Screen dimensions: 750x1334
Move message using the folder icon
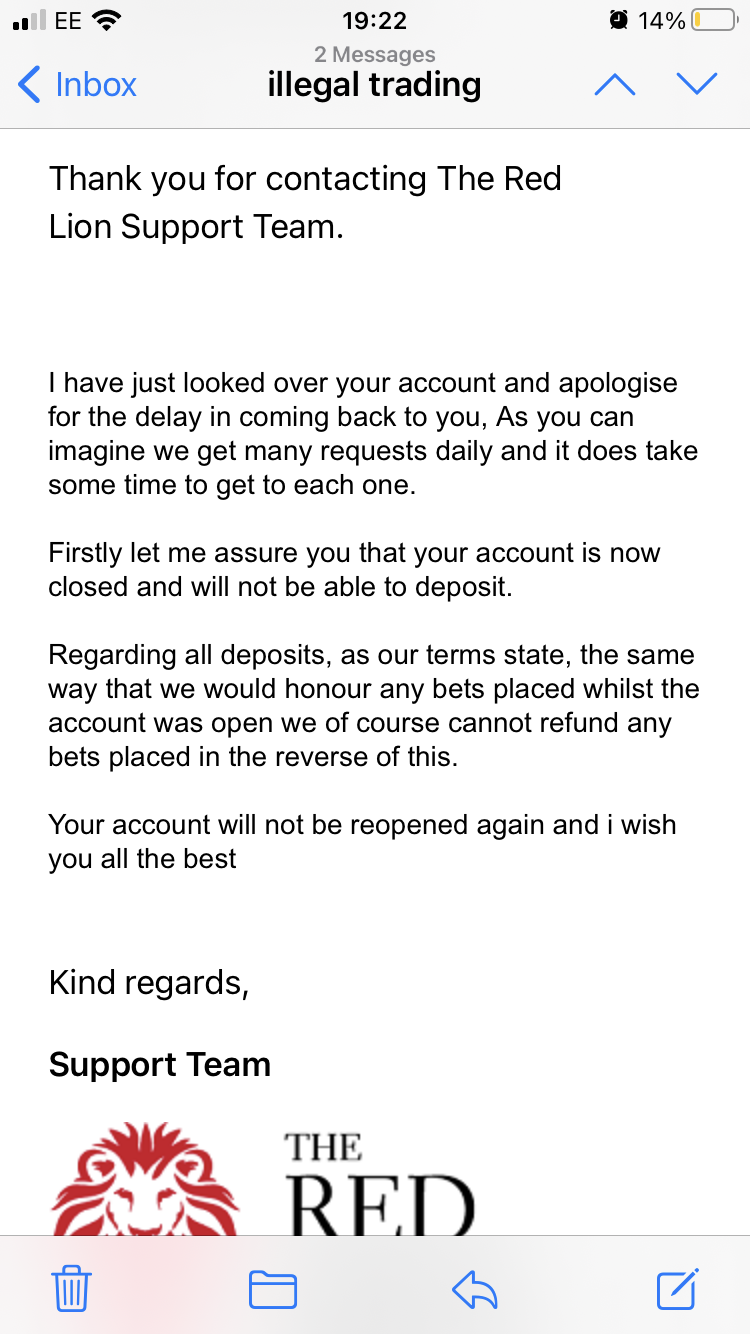click(273, 1289)
